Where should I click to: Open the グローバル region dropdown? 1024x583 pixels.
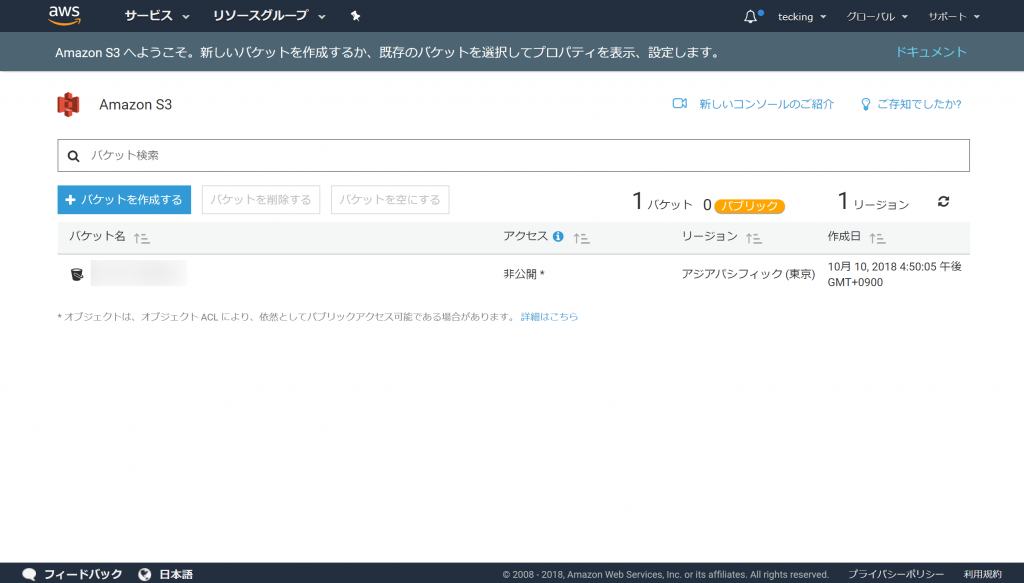pyautogui.click(x=877, y=16)
